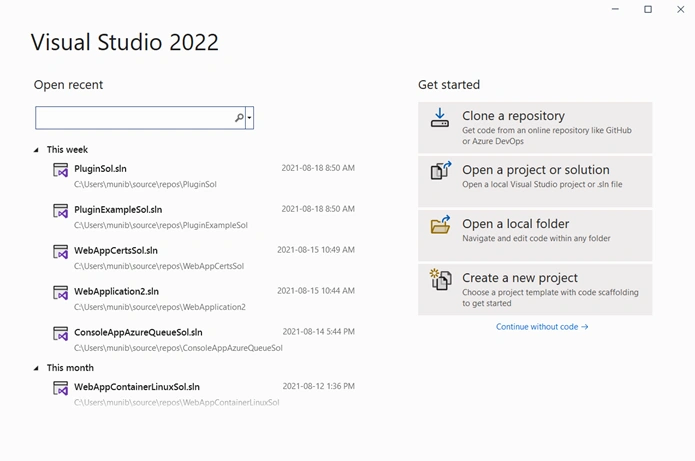
Task: Open WebAppCertsSol.sln from recent list
Action: [116, 250]
